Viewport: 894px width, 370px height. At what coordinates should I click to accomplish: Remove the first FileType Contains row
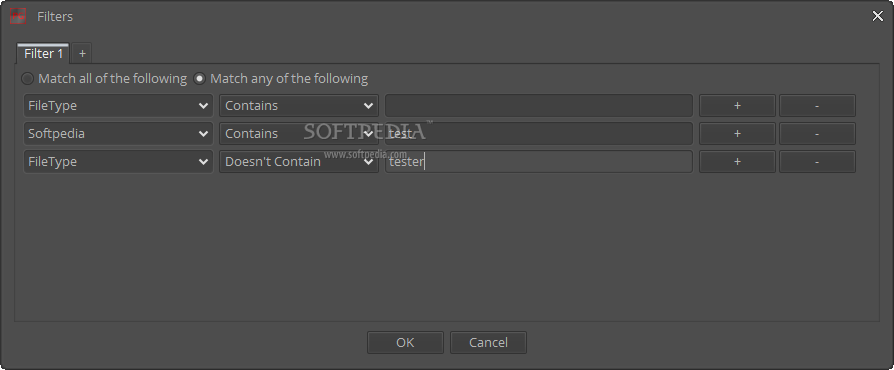click(x=817, y=105)
